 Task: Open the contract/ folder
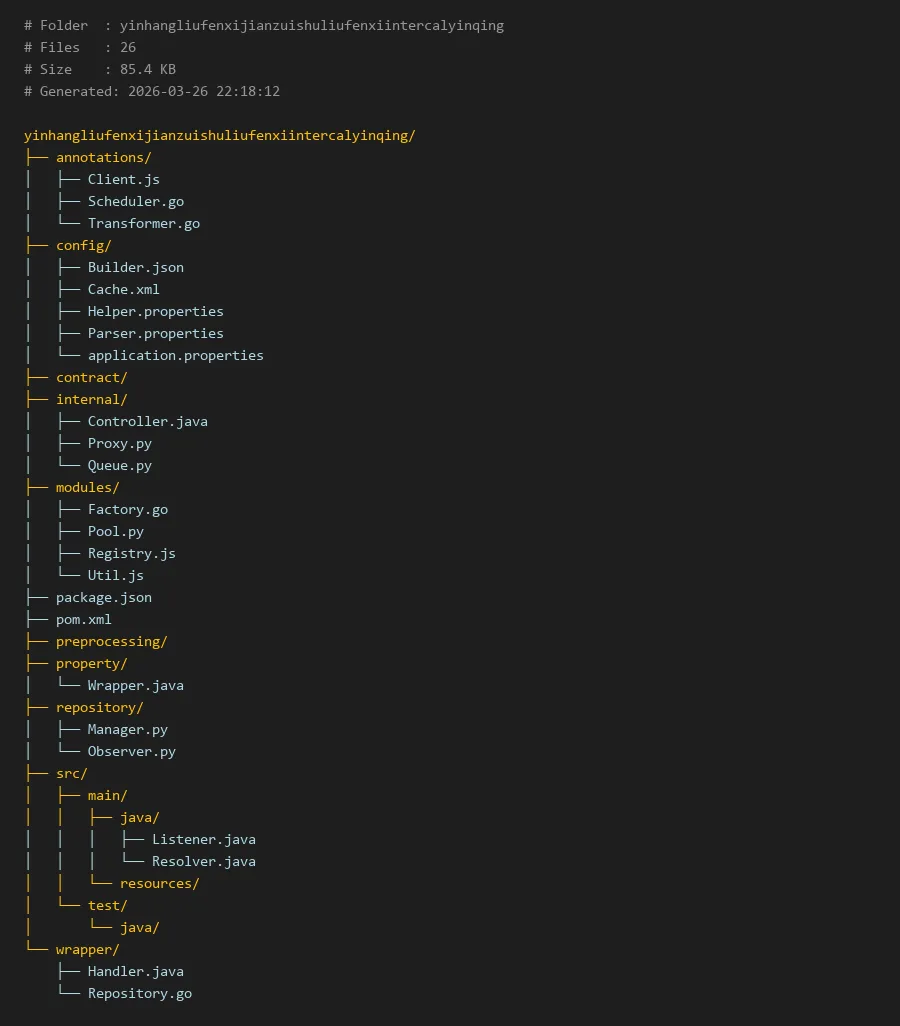point(91,377)
